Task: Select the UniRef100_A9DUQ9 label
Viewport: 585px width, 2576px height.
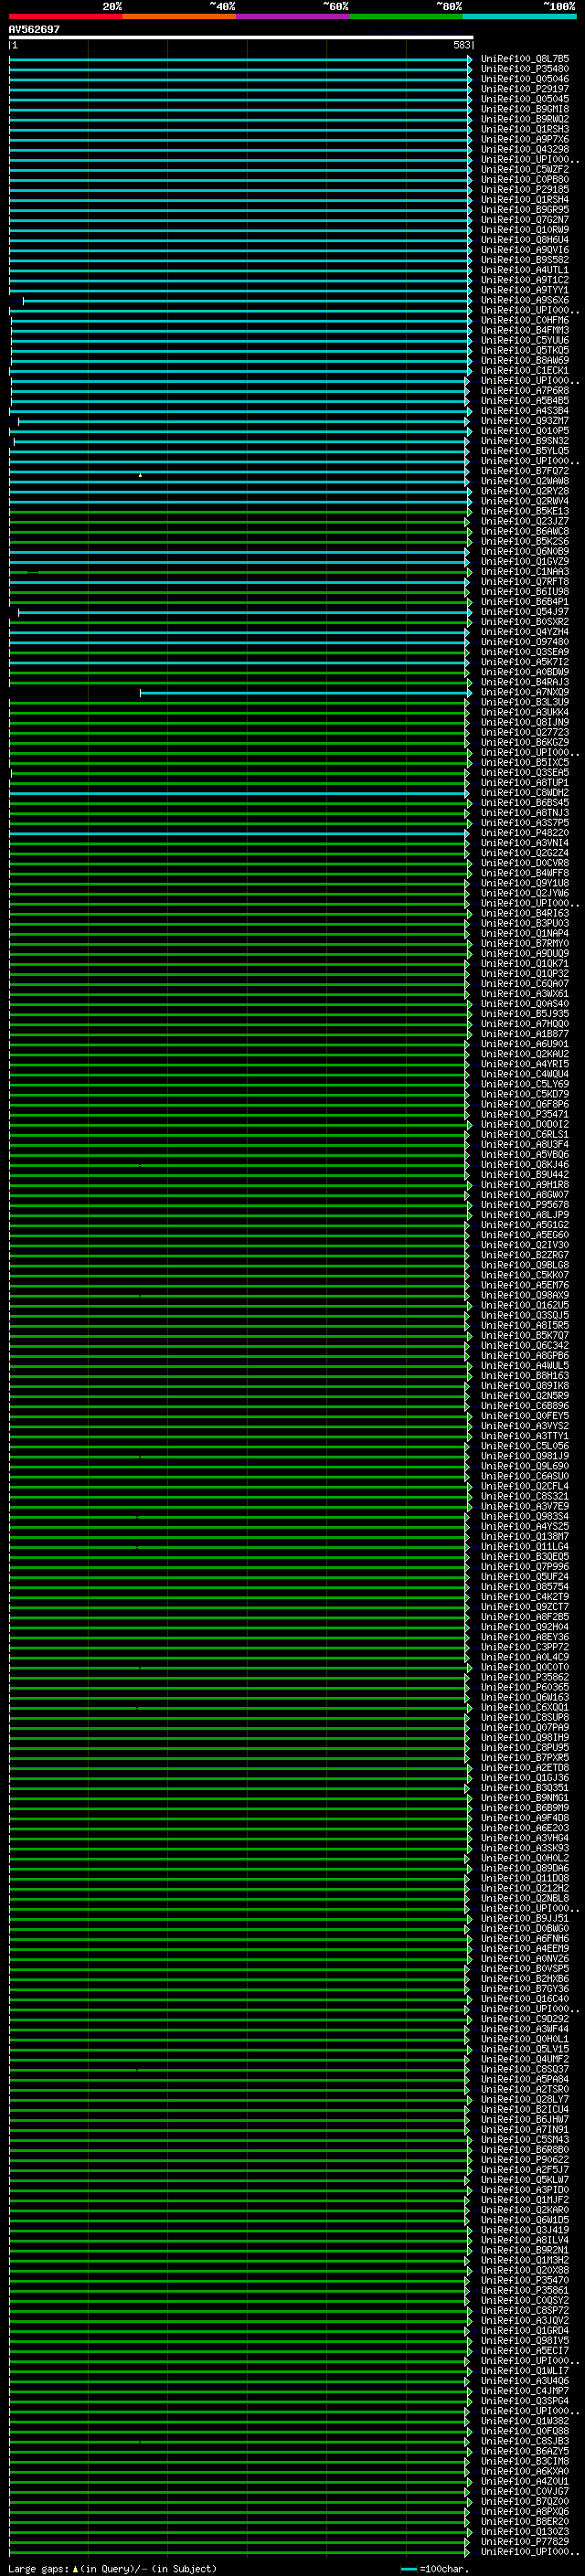Action: click(525, 953)
